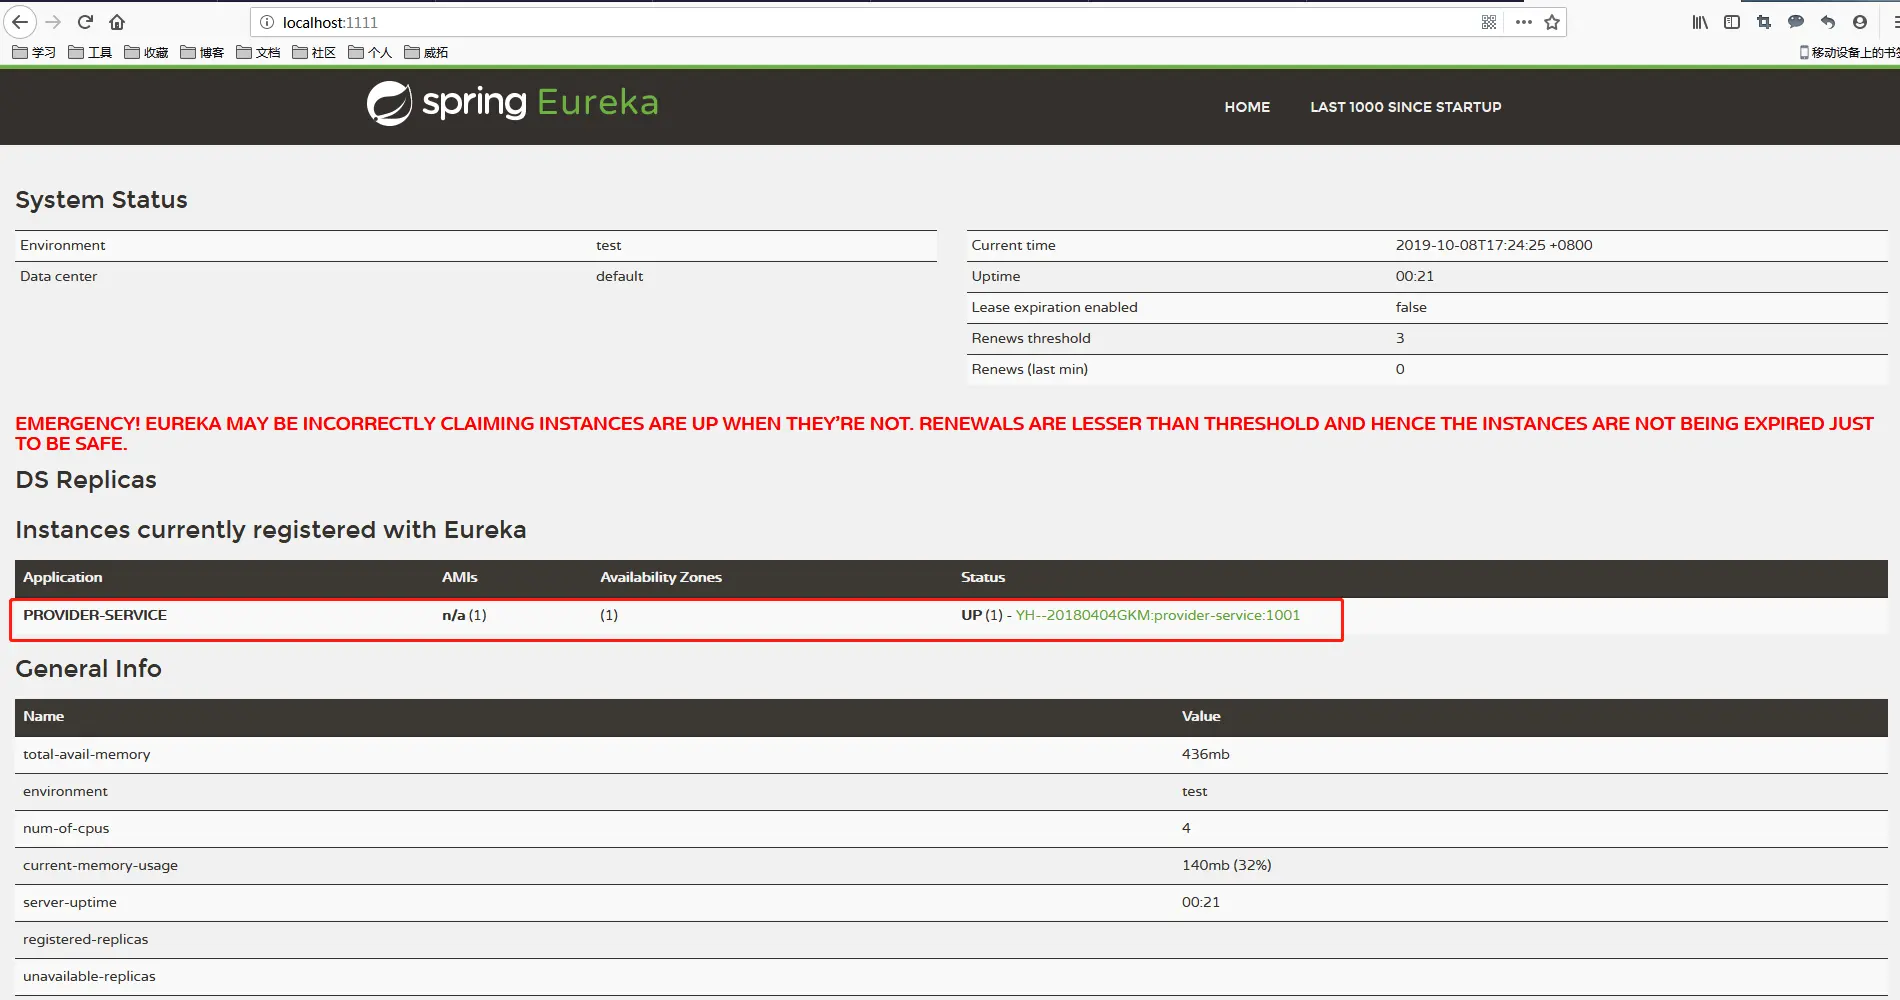
Task: Click the Status column header
Action: [983, 577]
